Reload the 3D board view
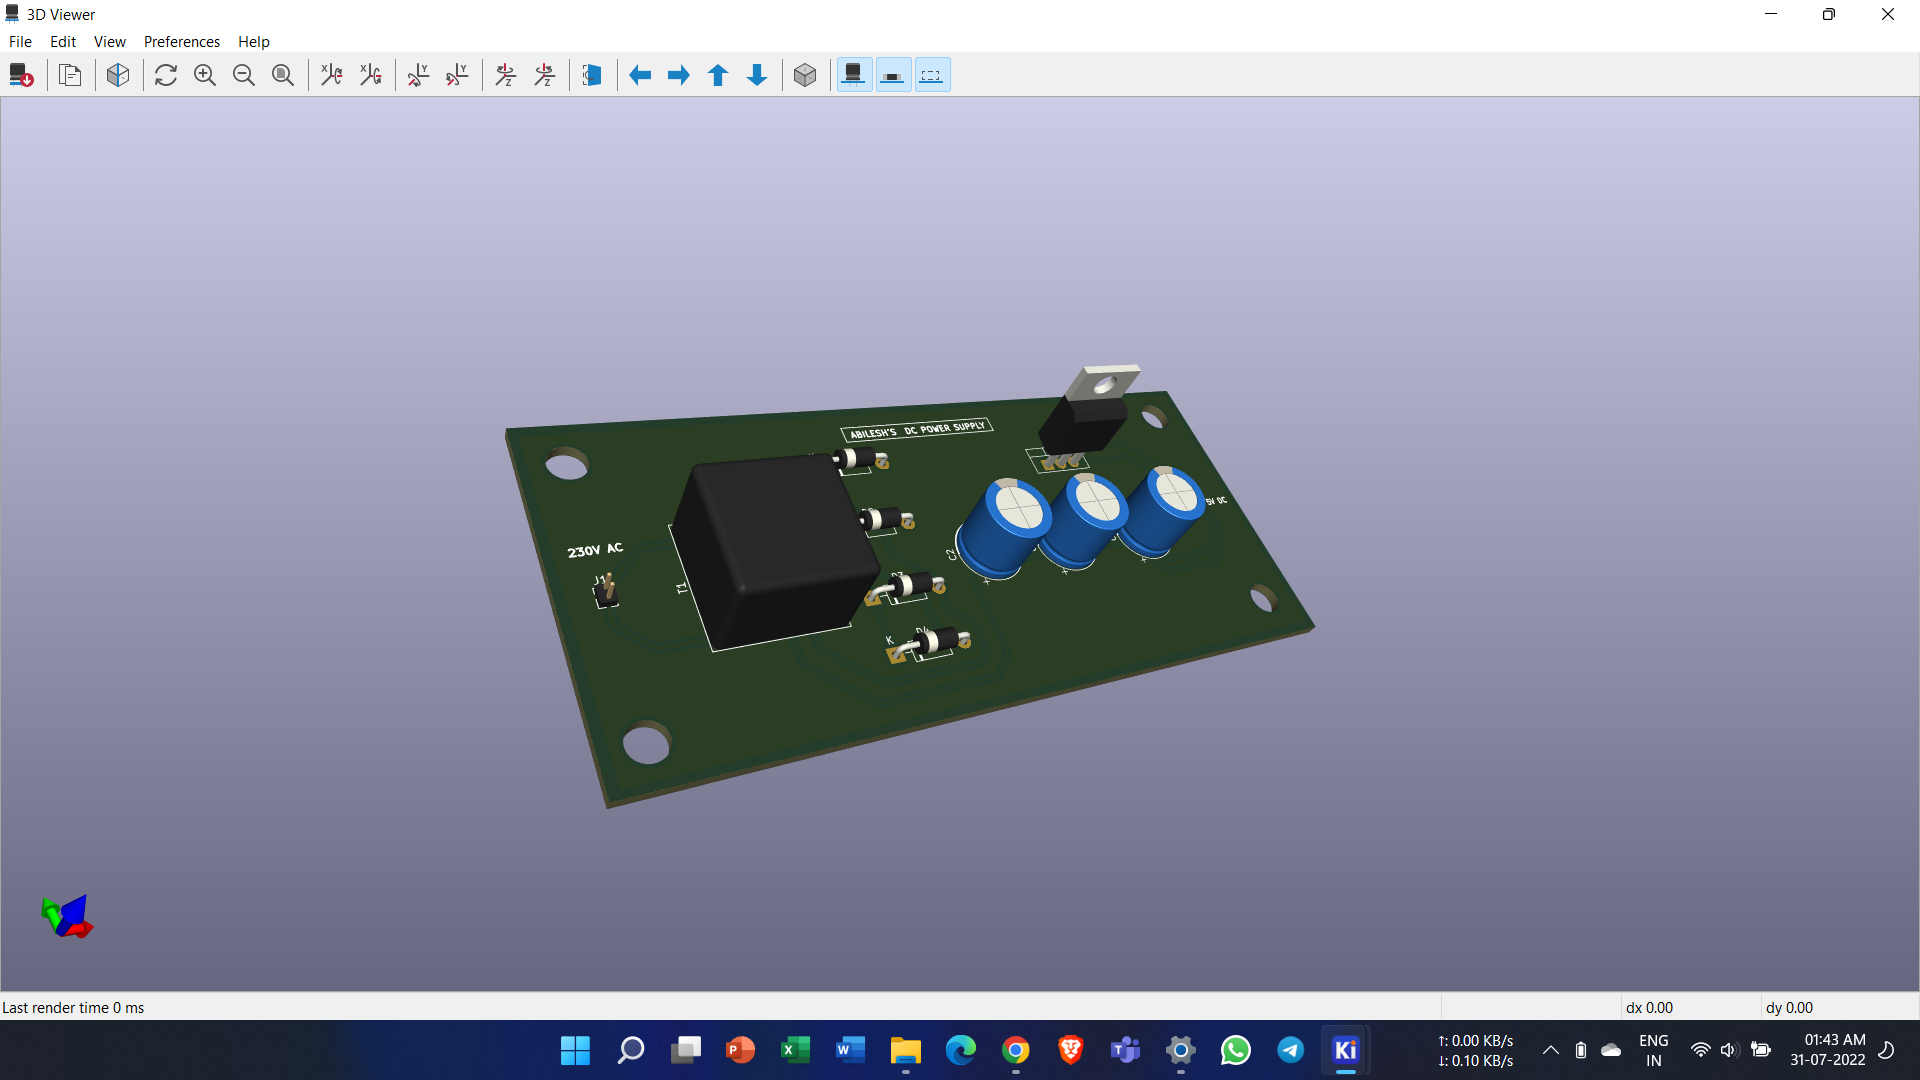The image size is (1920, 1080). pyautogui.click(x=166, y=75)
